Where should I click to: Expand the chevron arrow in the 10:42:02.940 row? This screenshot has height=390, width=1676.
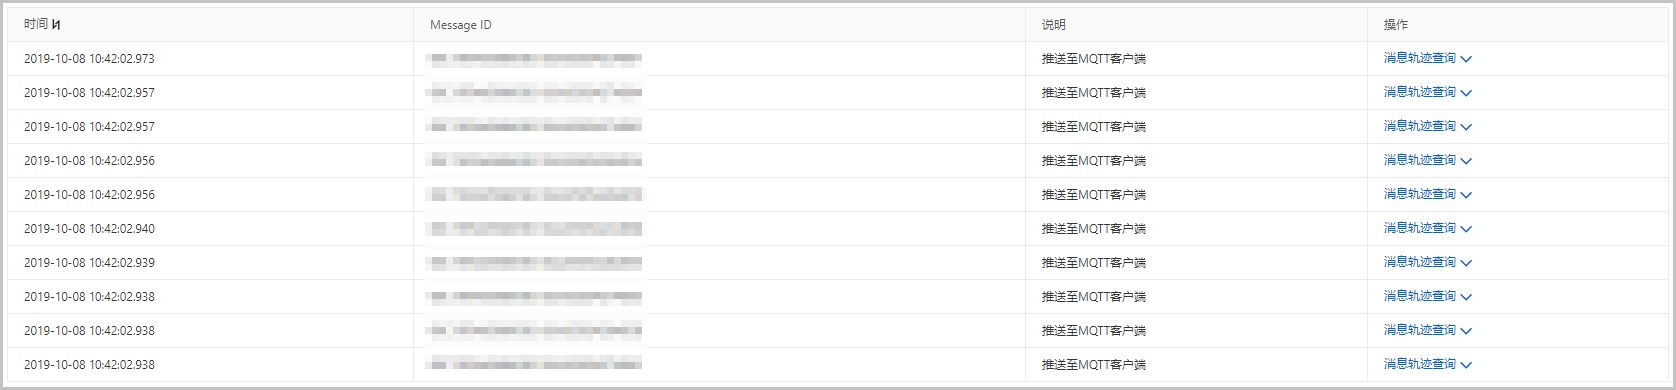pyautogui.click(x=1466, y=229)
